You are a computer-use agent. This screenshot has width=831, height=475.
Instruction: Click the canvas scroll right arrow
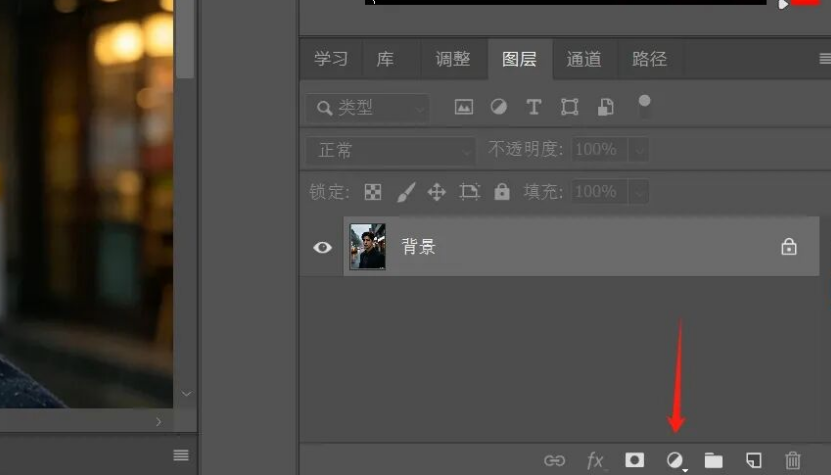(x=159, y=421)
